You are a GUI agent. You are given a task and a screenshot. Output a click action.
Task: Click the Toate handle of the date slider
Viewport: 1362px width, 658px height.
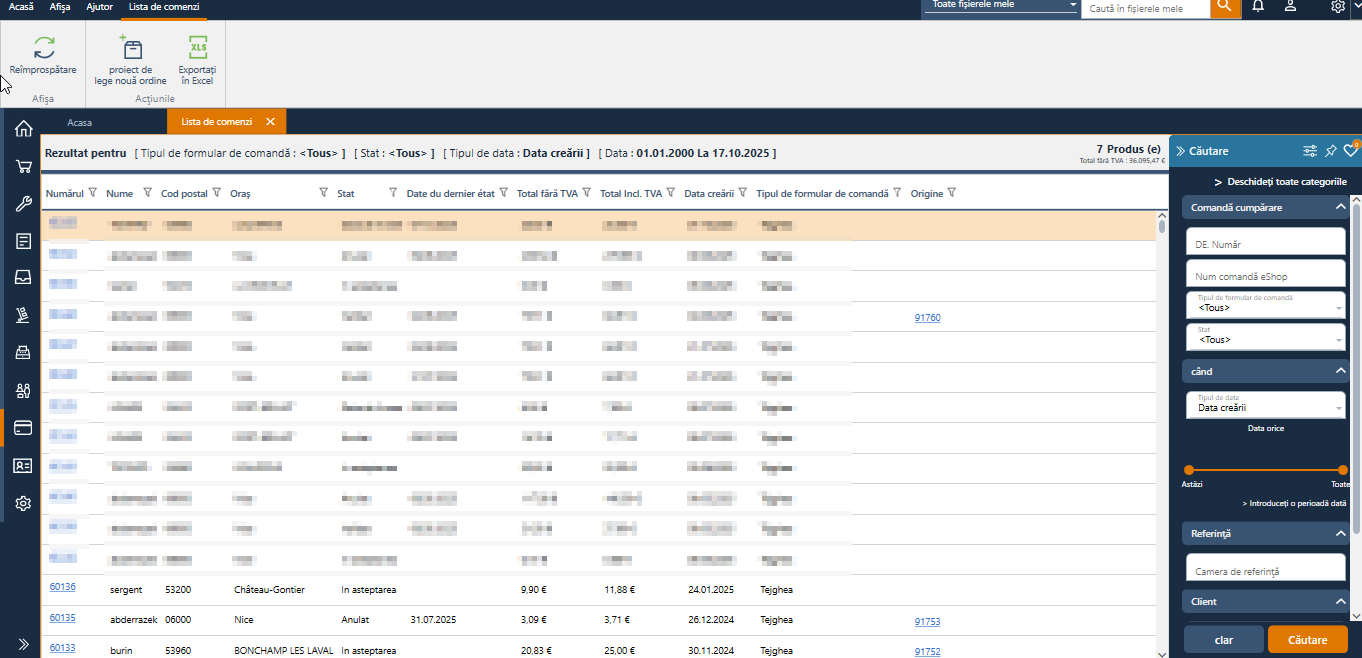(x=1343, y=470)
